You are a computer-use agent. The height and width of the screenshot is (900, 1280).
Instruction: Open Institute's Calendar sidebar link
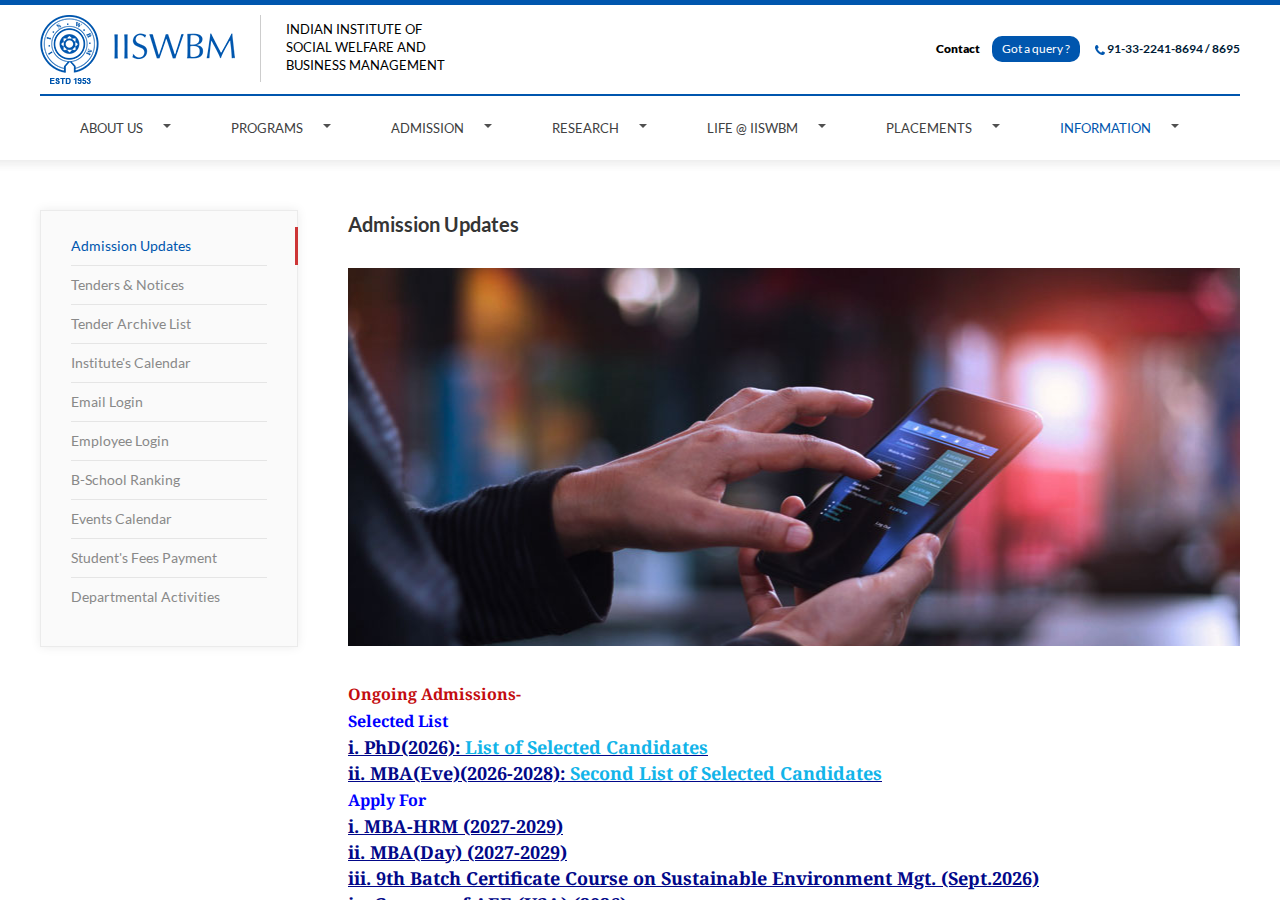tap(130, 363)
